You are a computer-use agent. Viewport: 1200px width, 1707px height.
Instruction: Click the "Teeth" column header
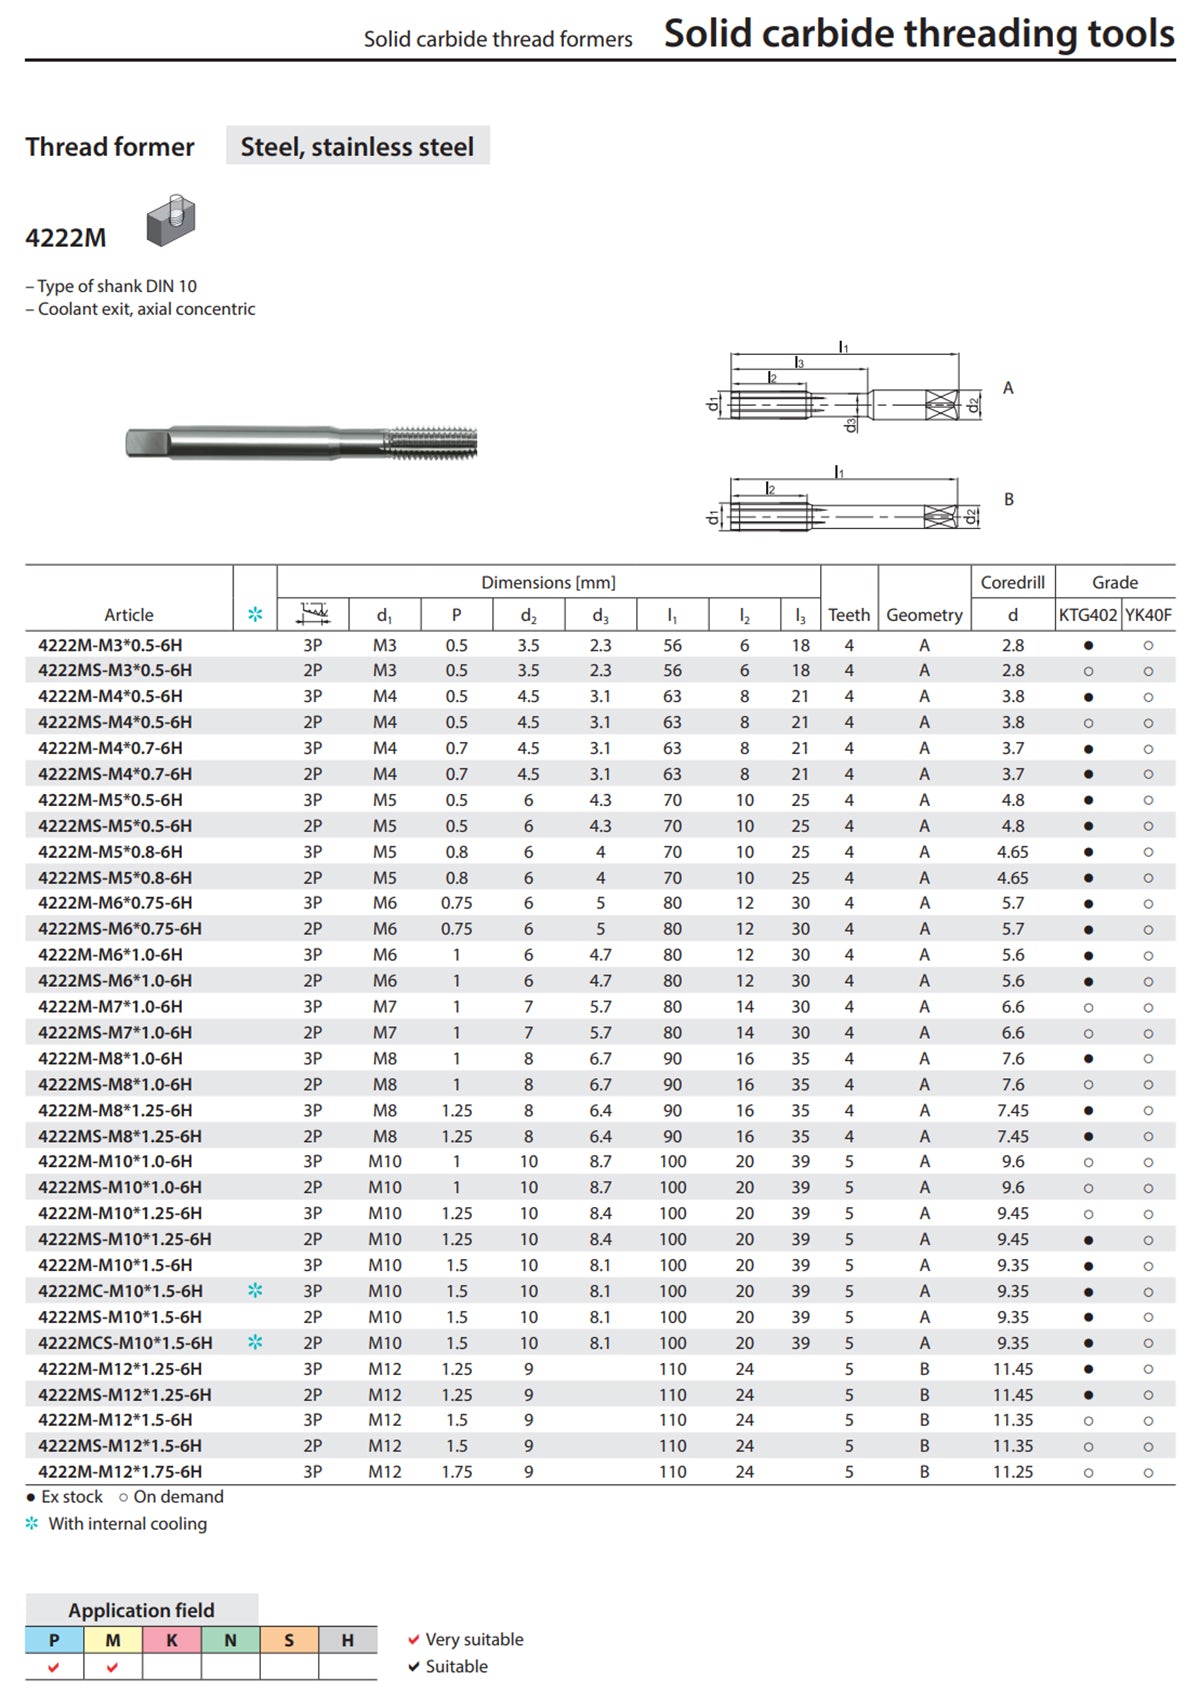pos(849,615)
